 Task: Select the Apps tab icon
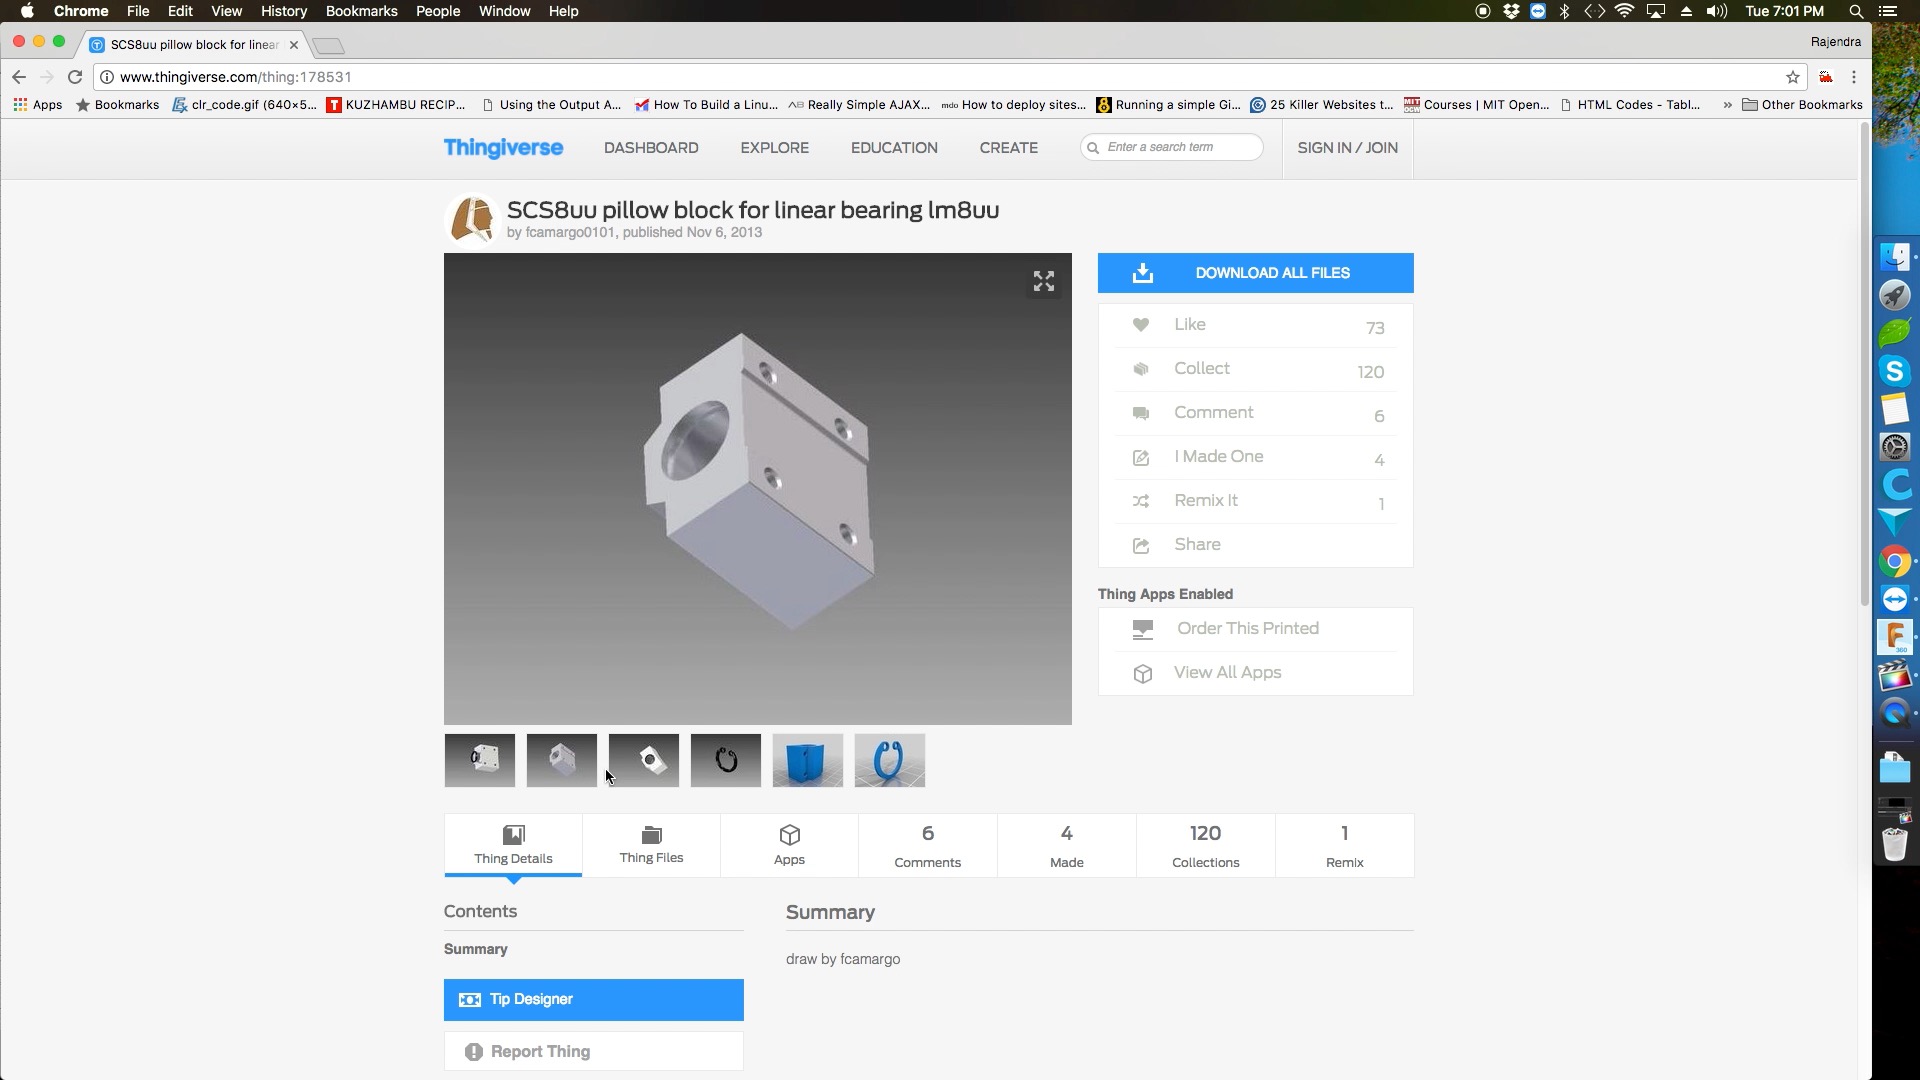click(x=790, y=833)
